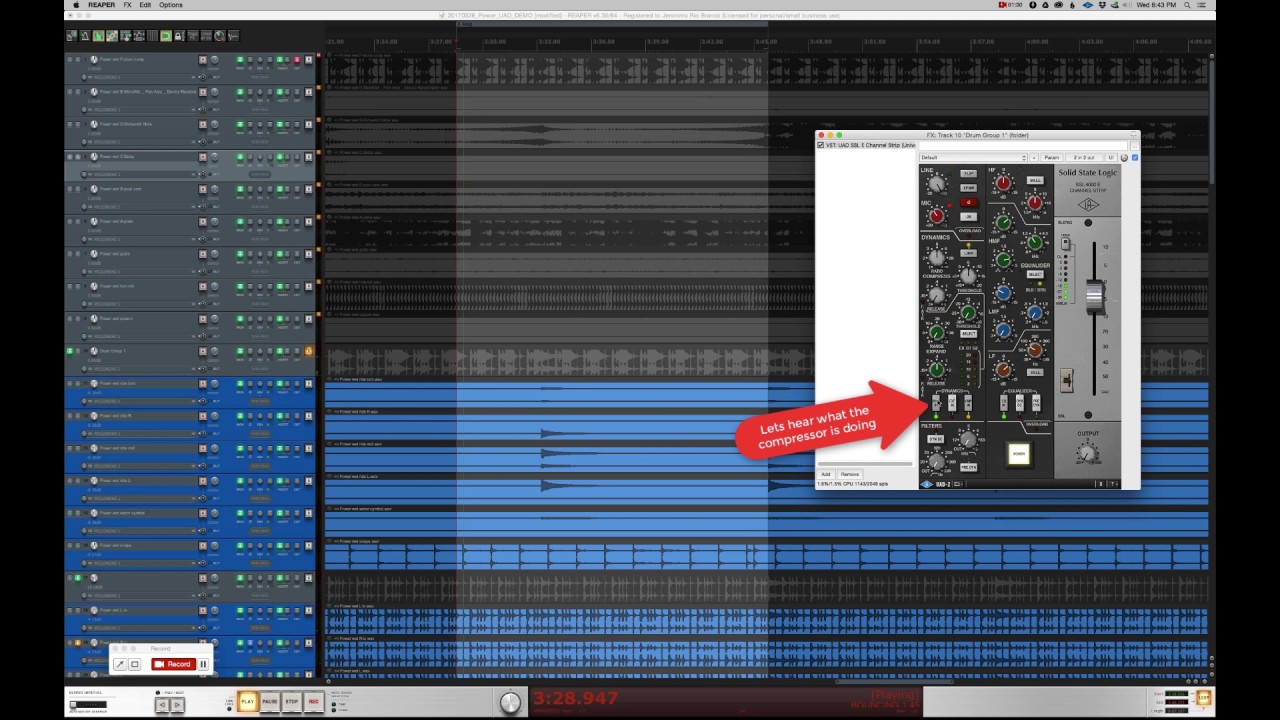This screenshot has width=1280, height=720.
Task: Click the pause button in Record widget
Action: (203, 664)
